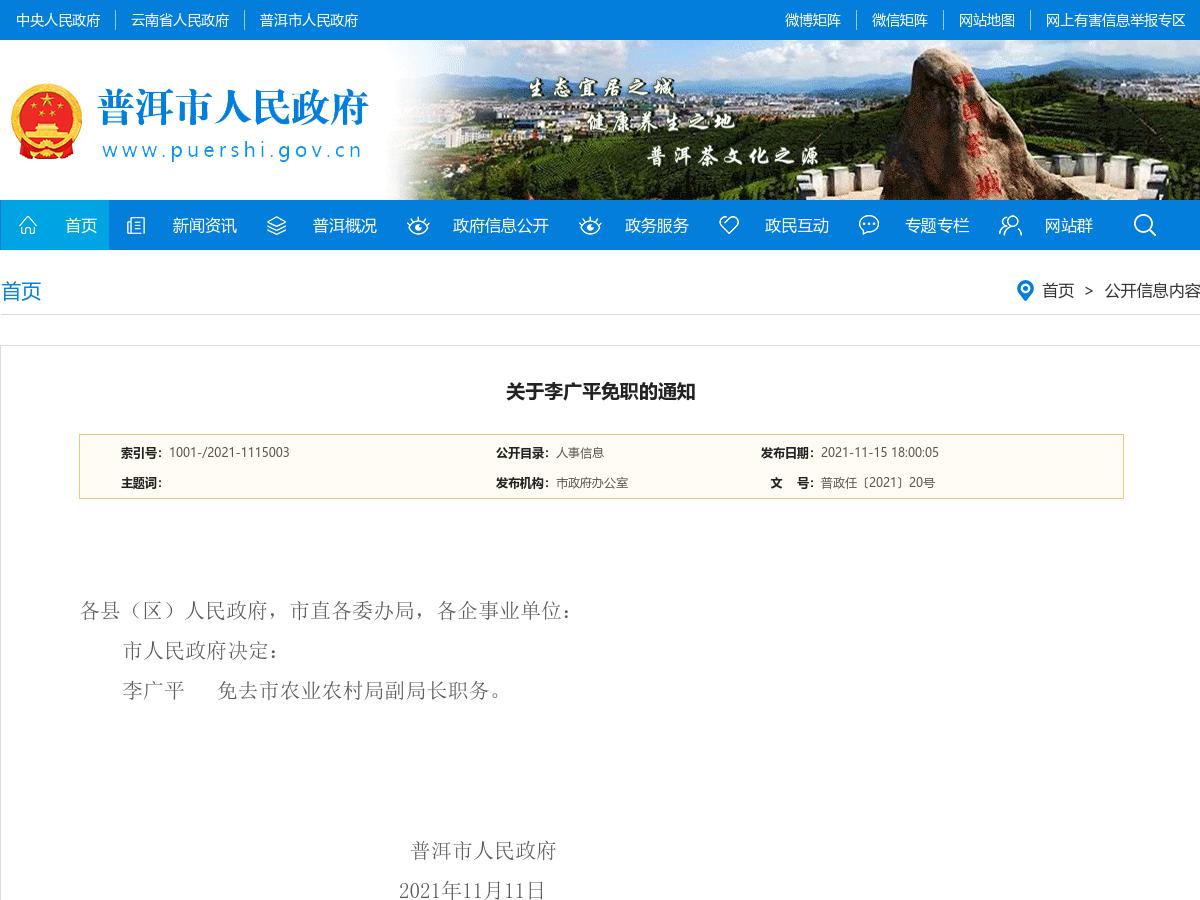
Task: Select index number 1001-/2021-1115003
Action: (229, 453)
